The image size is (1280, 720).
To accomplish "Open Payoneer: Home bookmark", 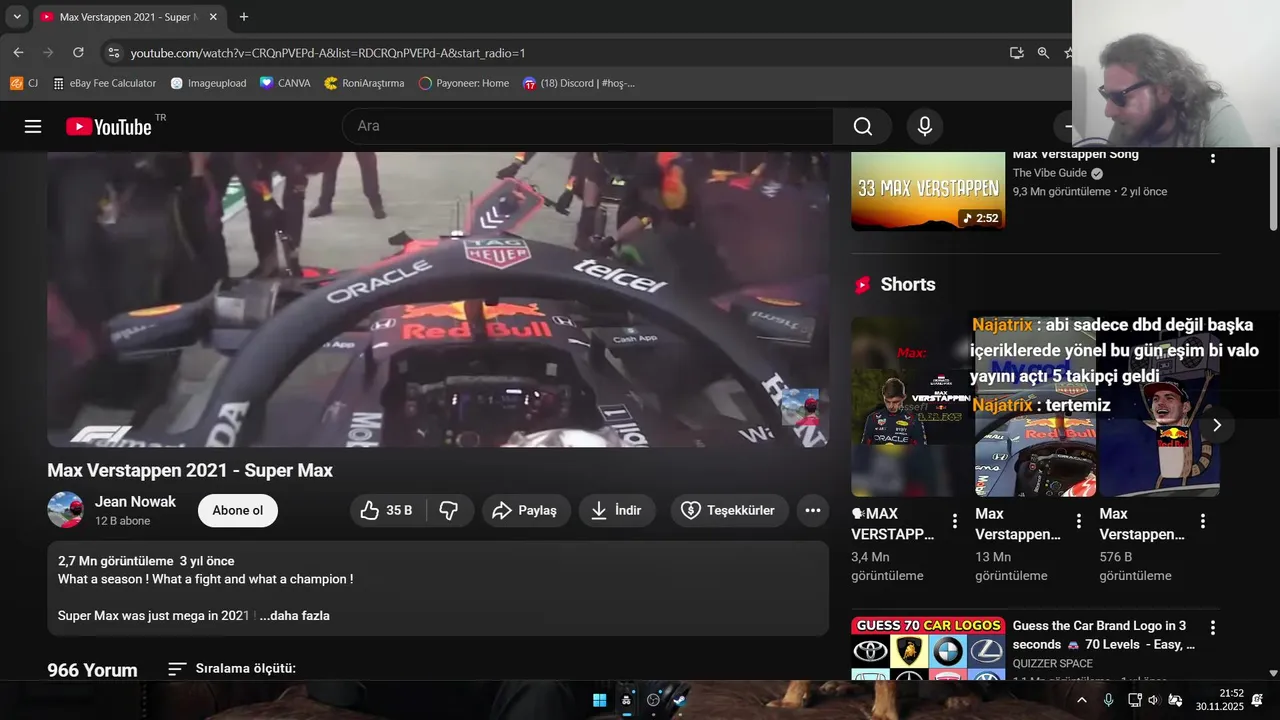I will coord(463,83).
